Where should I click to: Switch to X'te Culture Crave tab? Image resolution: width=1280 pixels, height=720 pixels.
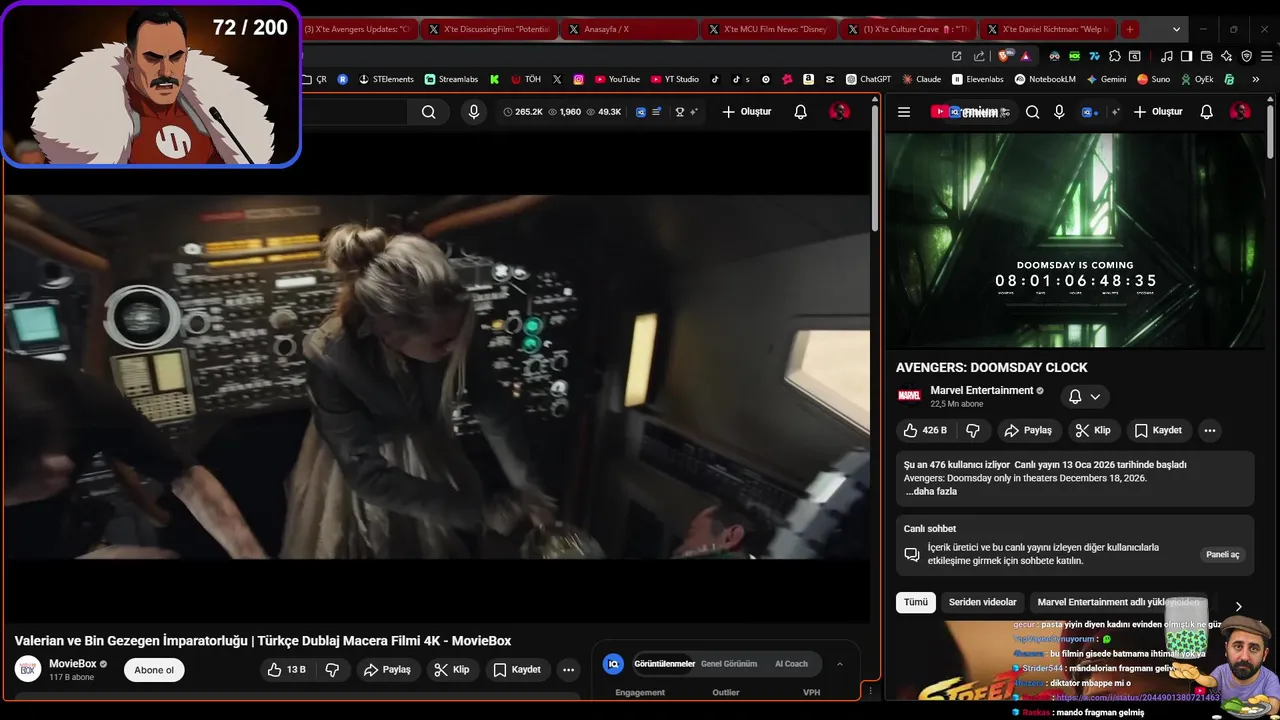(x=908, y=29)
